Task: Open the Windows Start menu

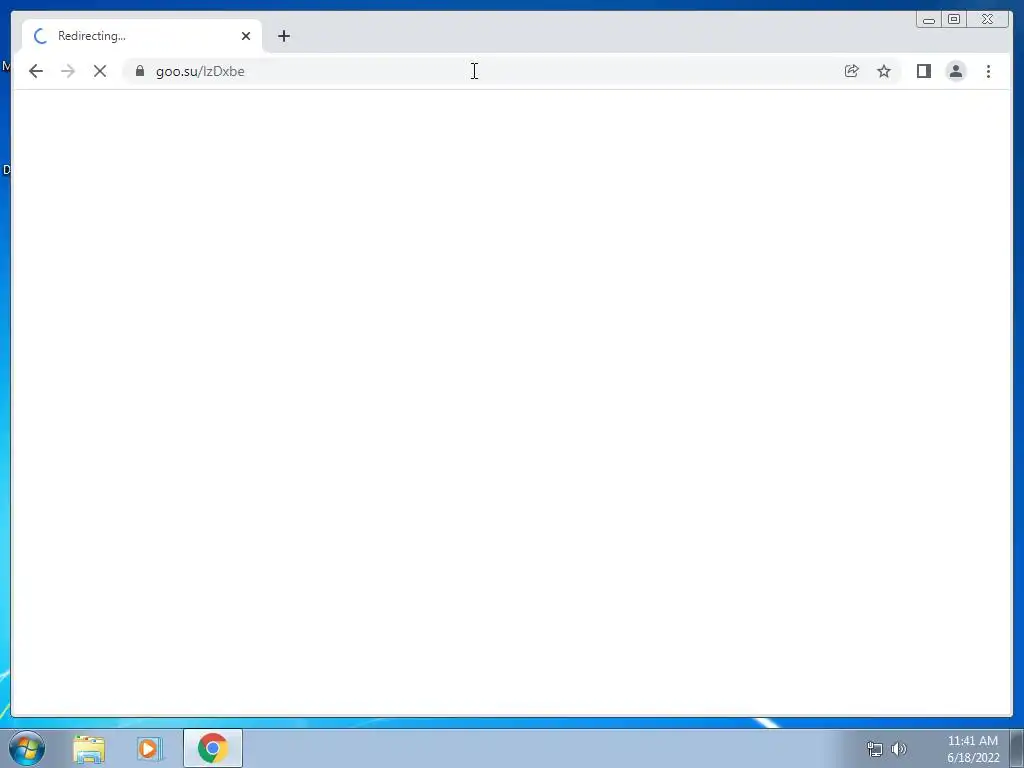Action: (x=27, y=748)
